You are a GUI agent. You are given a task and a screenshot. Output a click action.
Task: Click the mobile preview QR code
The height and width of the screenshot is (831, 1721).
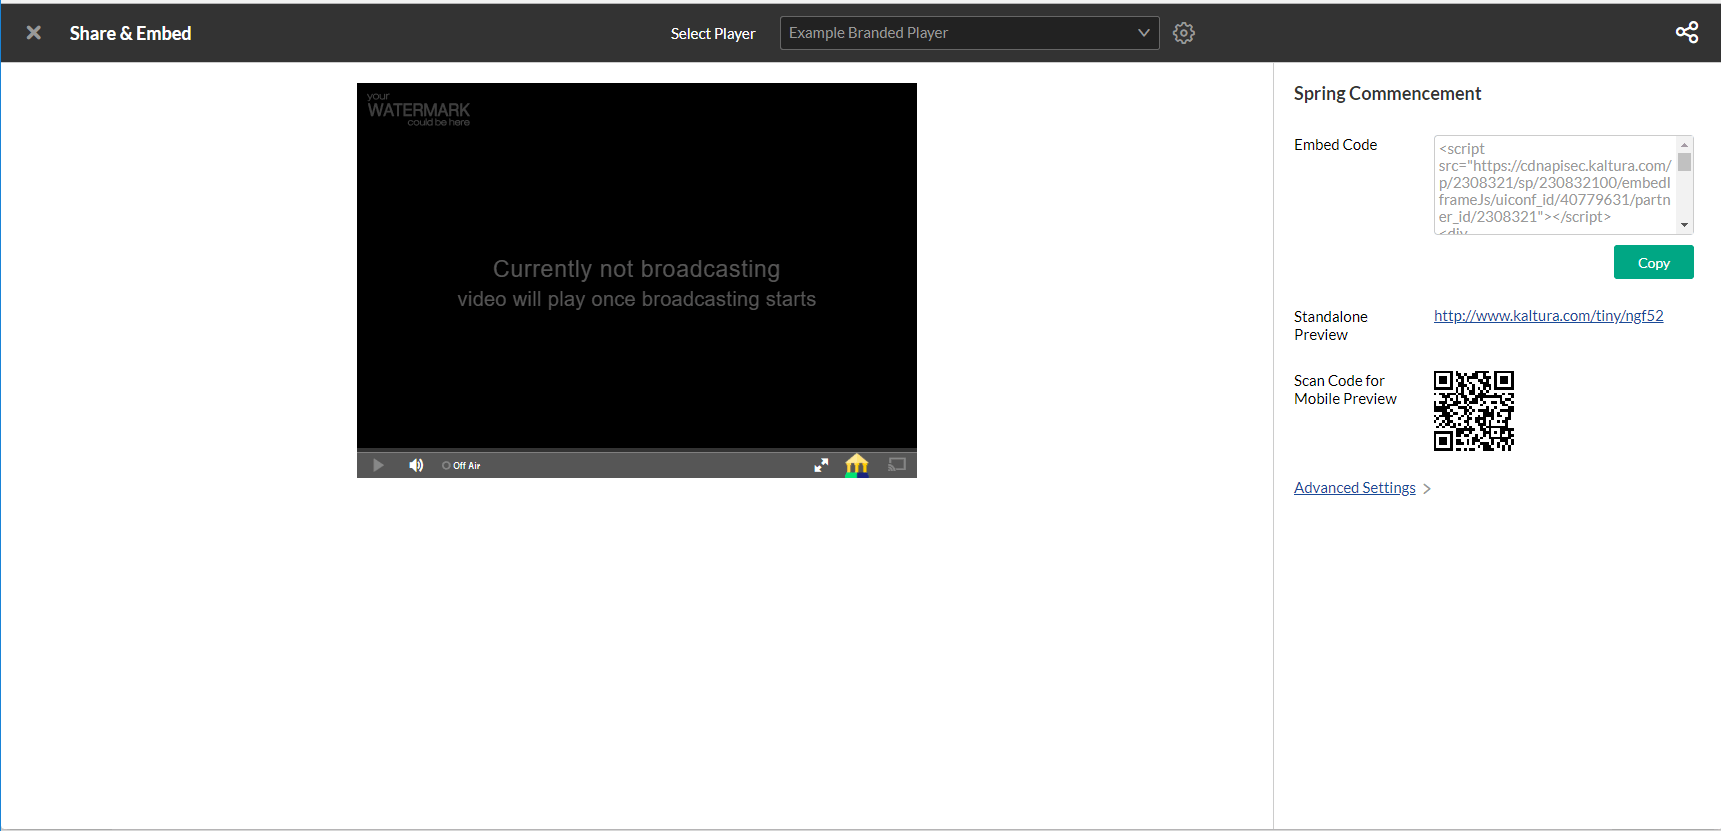click(1474, 411)
